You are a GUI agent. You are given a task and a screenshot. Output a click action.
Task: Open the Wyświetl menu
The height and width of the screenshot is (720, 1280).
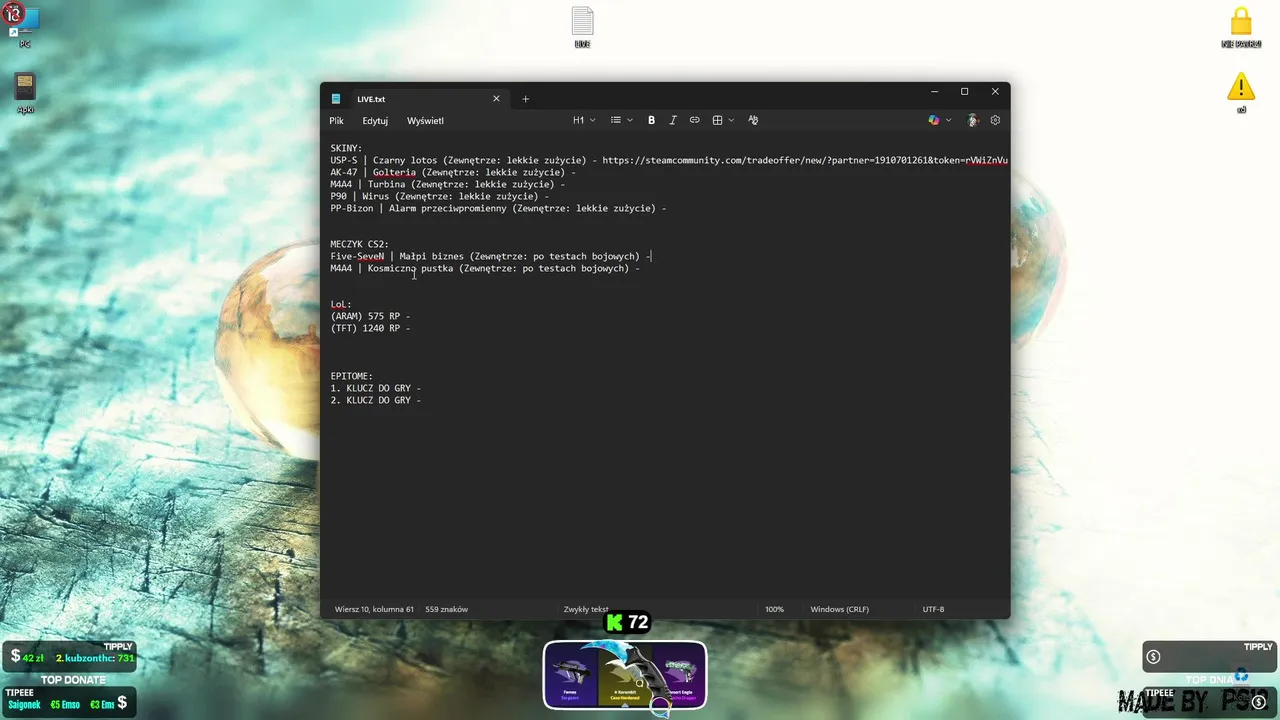click(x=425, y=120)
